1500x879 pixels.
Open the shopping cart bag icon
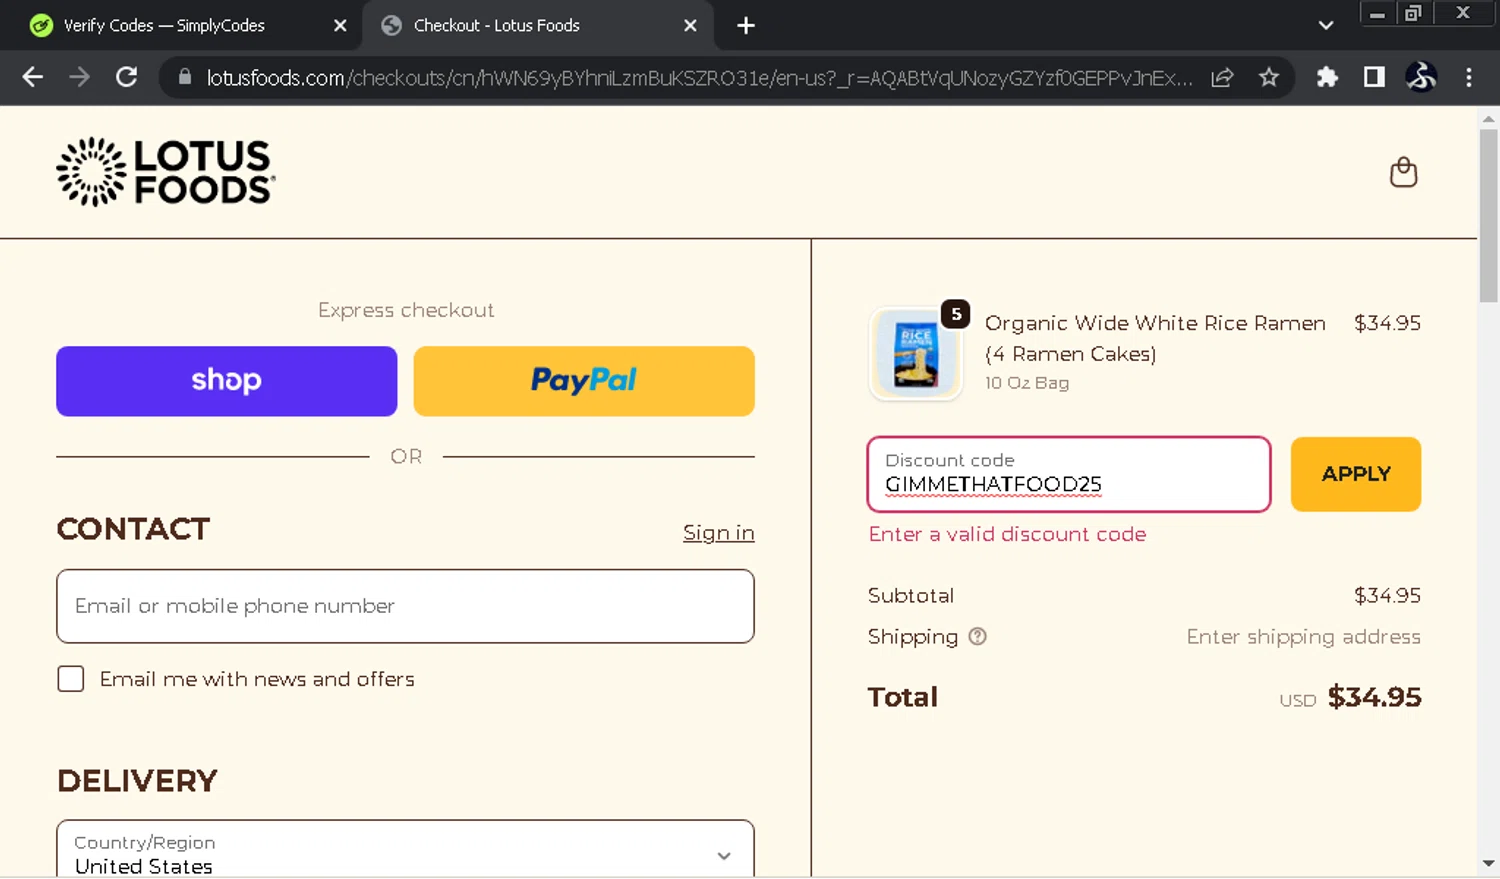[1403, 173]
